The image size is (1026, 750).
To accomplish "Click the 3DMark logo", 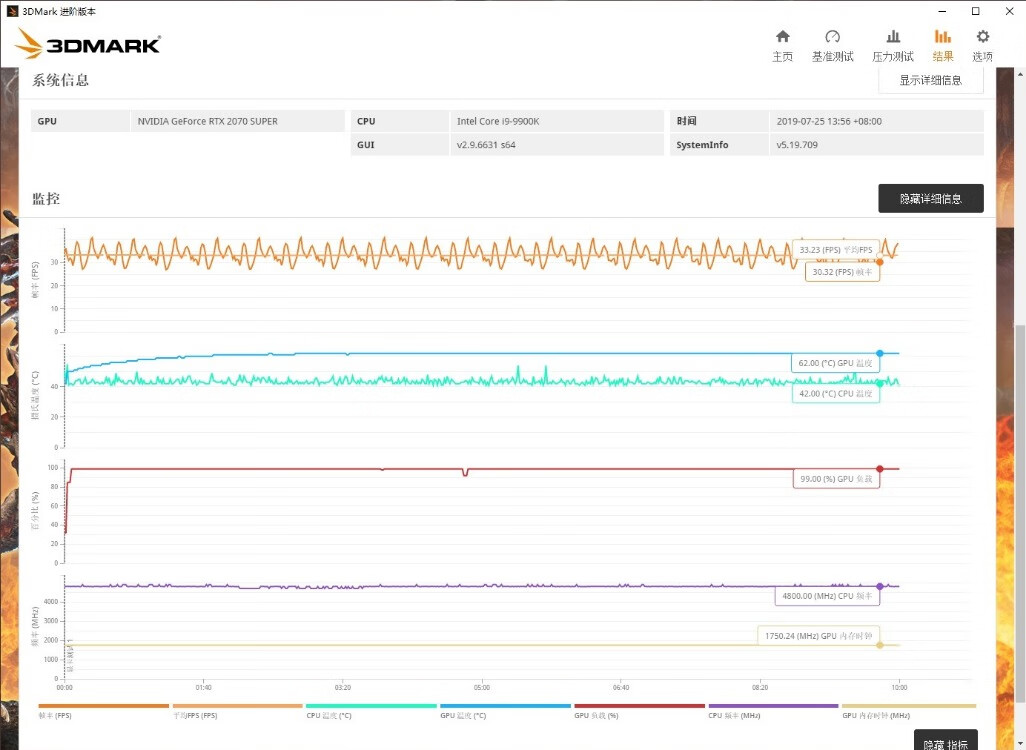I will pos(88,44).
